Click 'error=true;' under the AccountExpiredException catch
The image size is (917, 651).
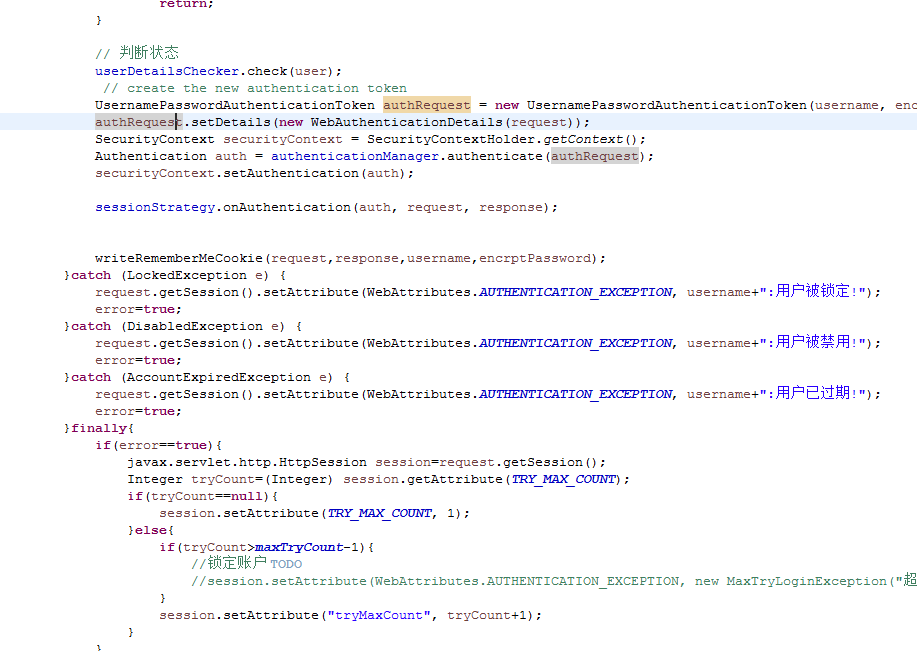coord(139,411)
